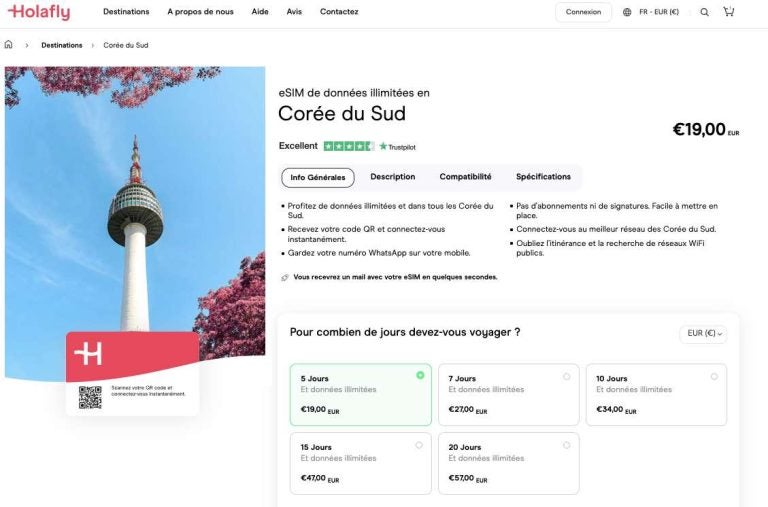Click the Corée du Sud breadcrumb
Screen dimensions: 768x507
126,45
